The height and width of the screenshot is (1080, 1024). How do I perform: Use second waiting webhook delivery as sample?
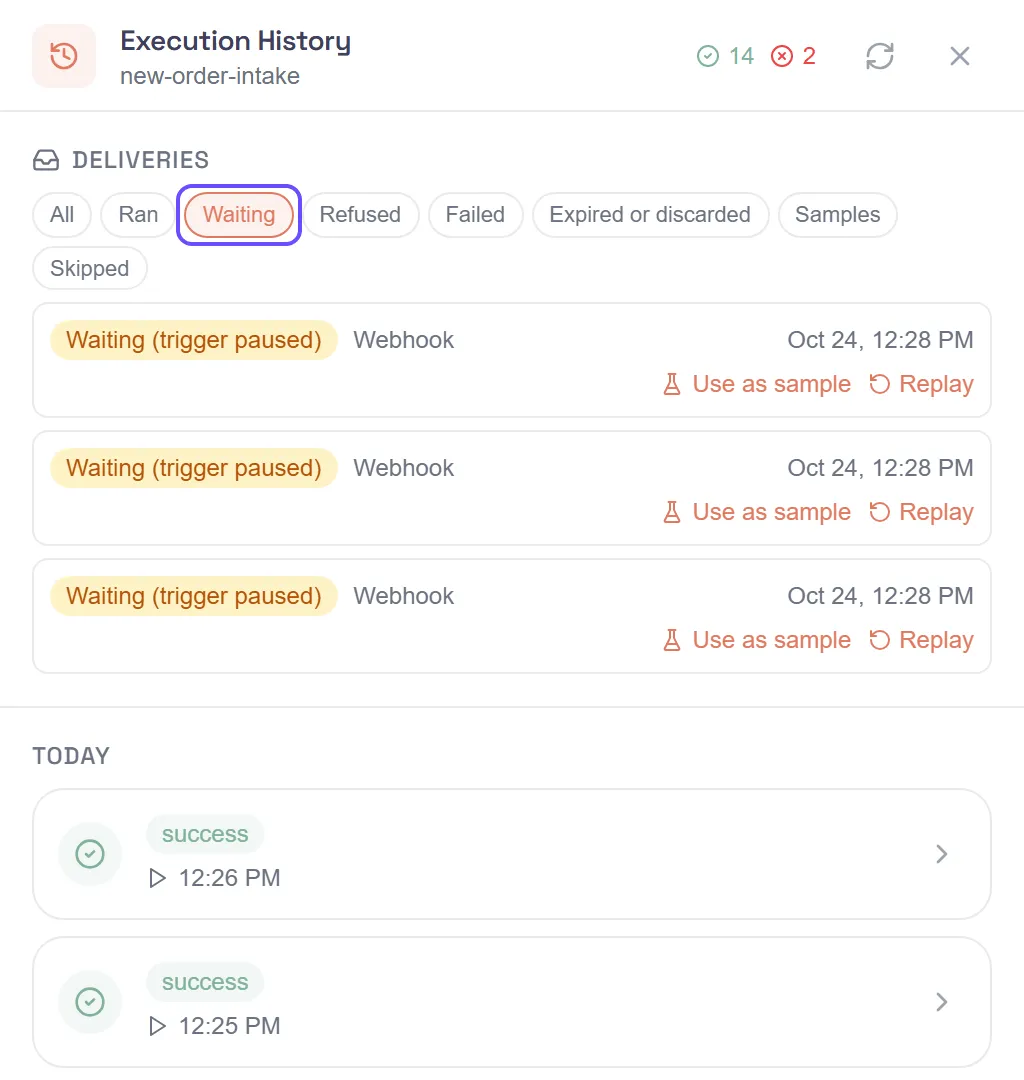[x=756, y=512]
